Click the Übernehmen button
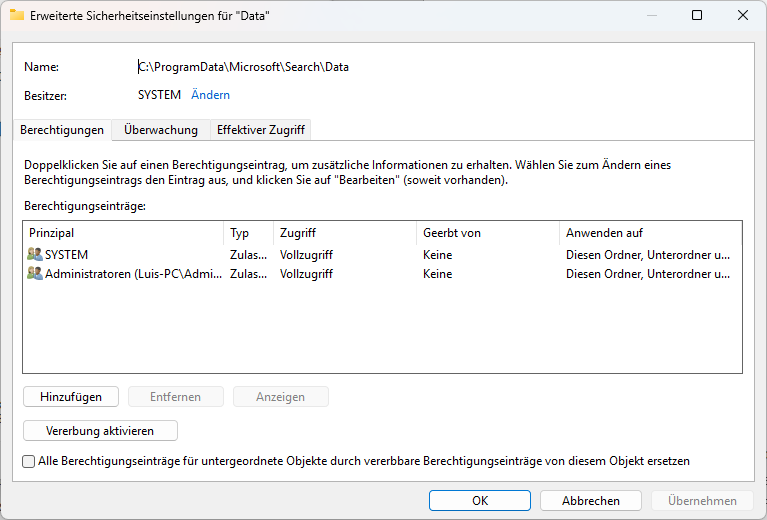The height and width of the screenshot is (520, 767). tap(702, 500)
